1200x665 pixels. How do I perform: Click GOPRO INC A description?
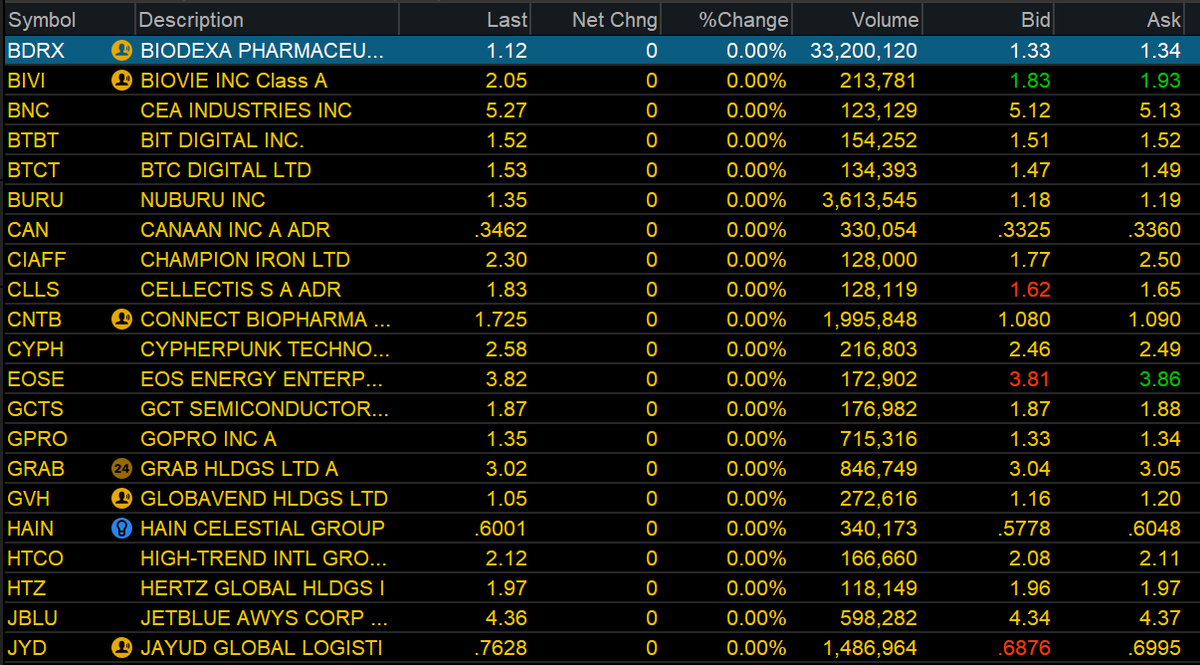(x=209, y=439)
